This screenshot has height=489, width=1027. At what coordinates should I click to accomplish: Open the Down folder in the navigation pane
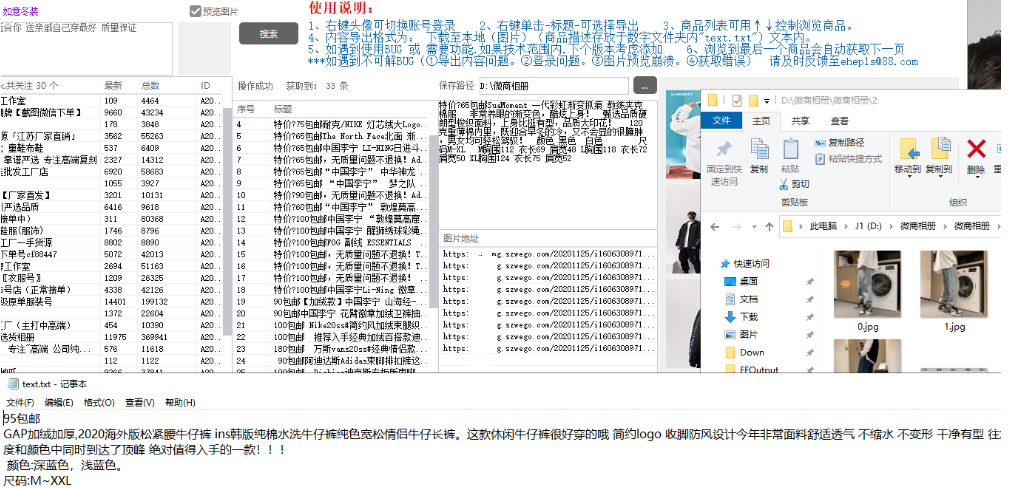coord(751,352)
